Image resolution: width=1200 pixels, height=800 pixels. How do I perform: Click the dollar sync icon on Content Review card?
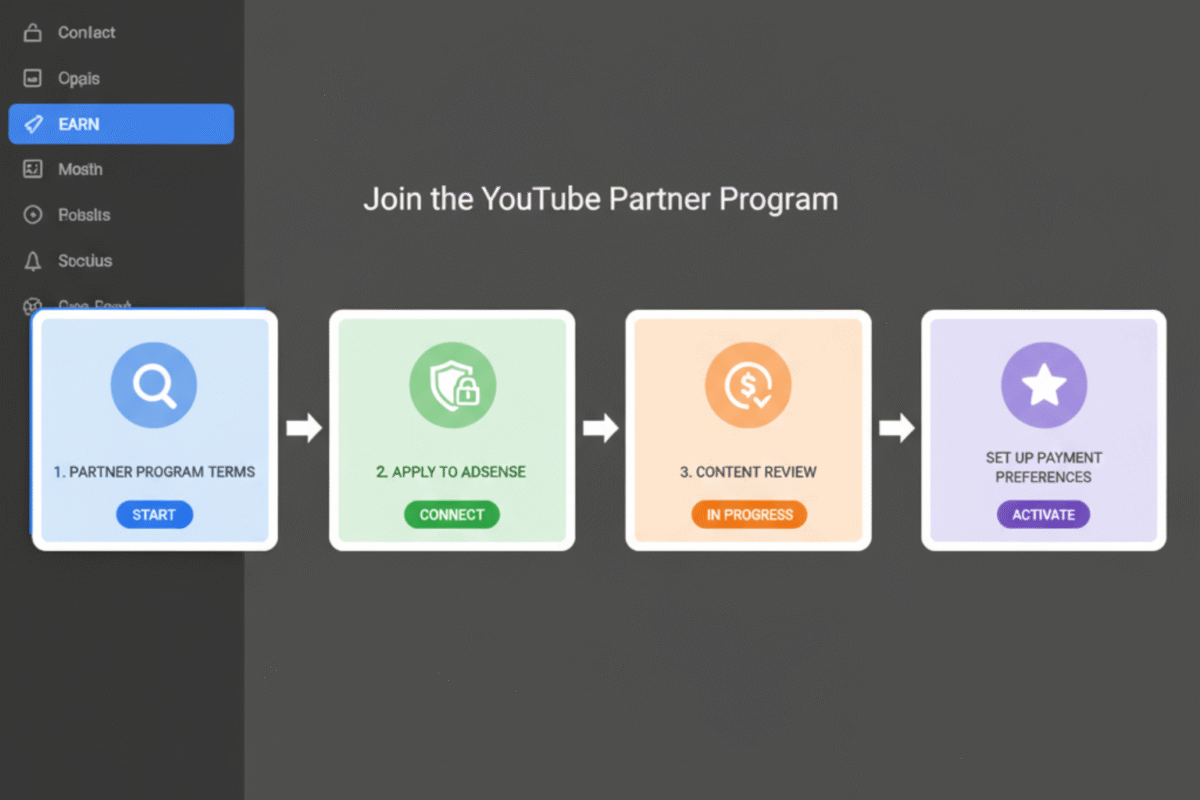(x=748, y=384)
